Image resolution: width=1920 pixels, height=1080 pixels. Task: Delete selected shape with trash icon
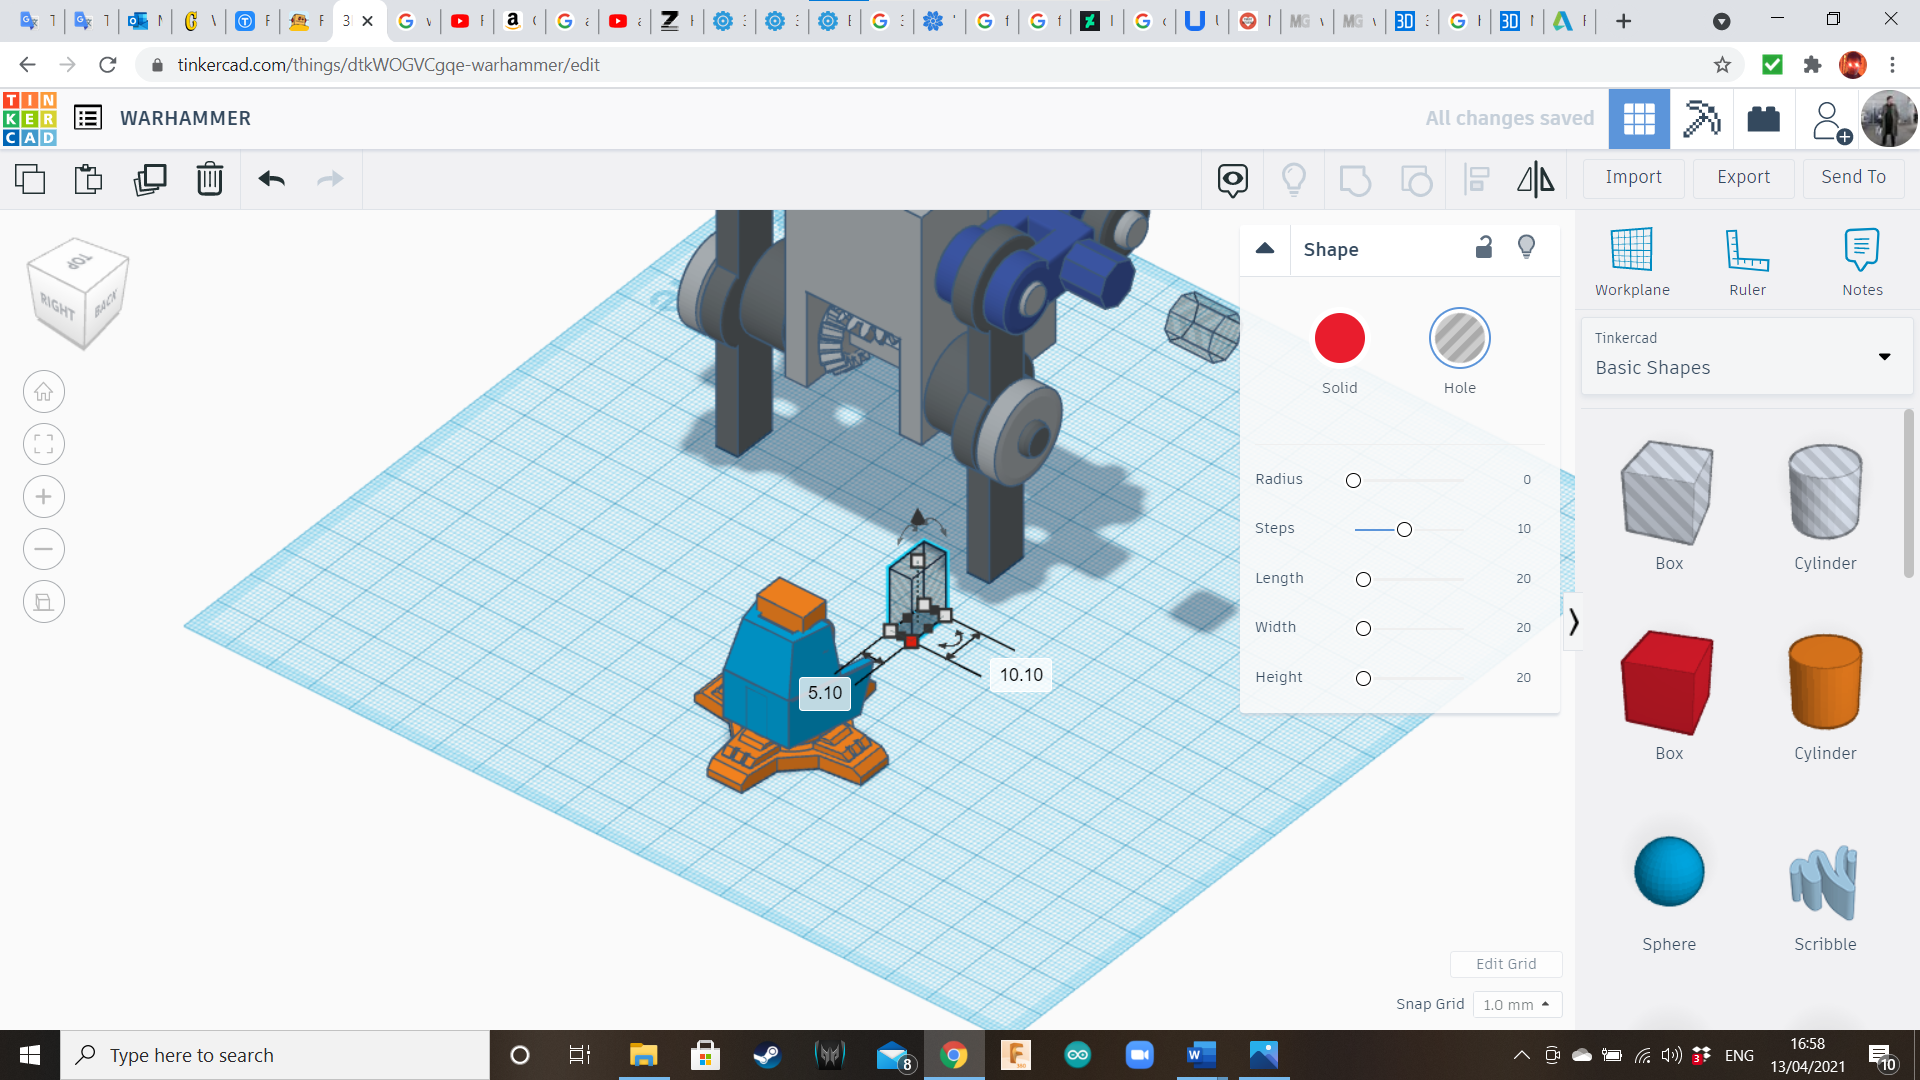(x=210, y=180)
